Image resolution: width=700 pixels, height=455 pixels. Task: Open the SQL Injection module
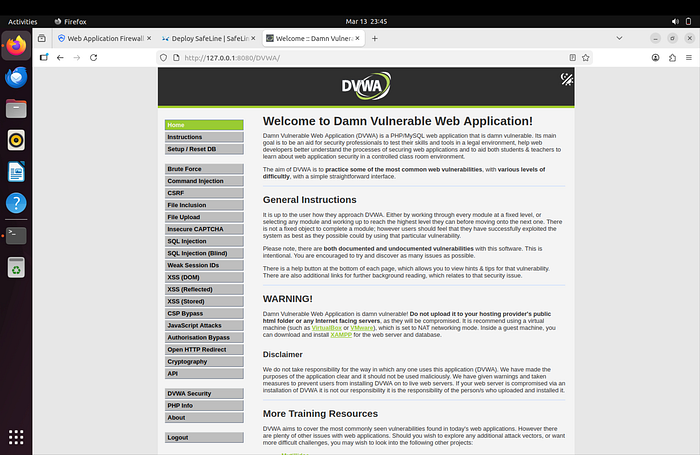[204, 241]
